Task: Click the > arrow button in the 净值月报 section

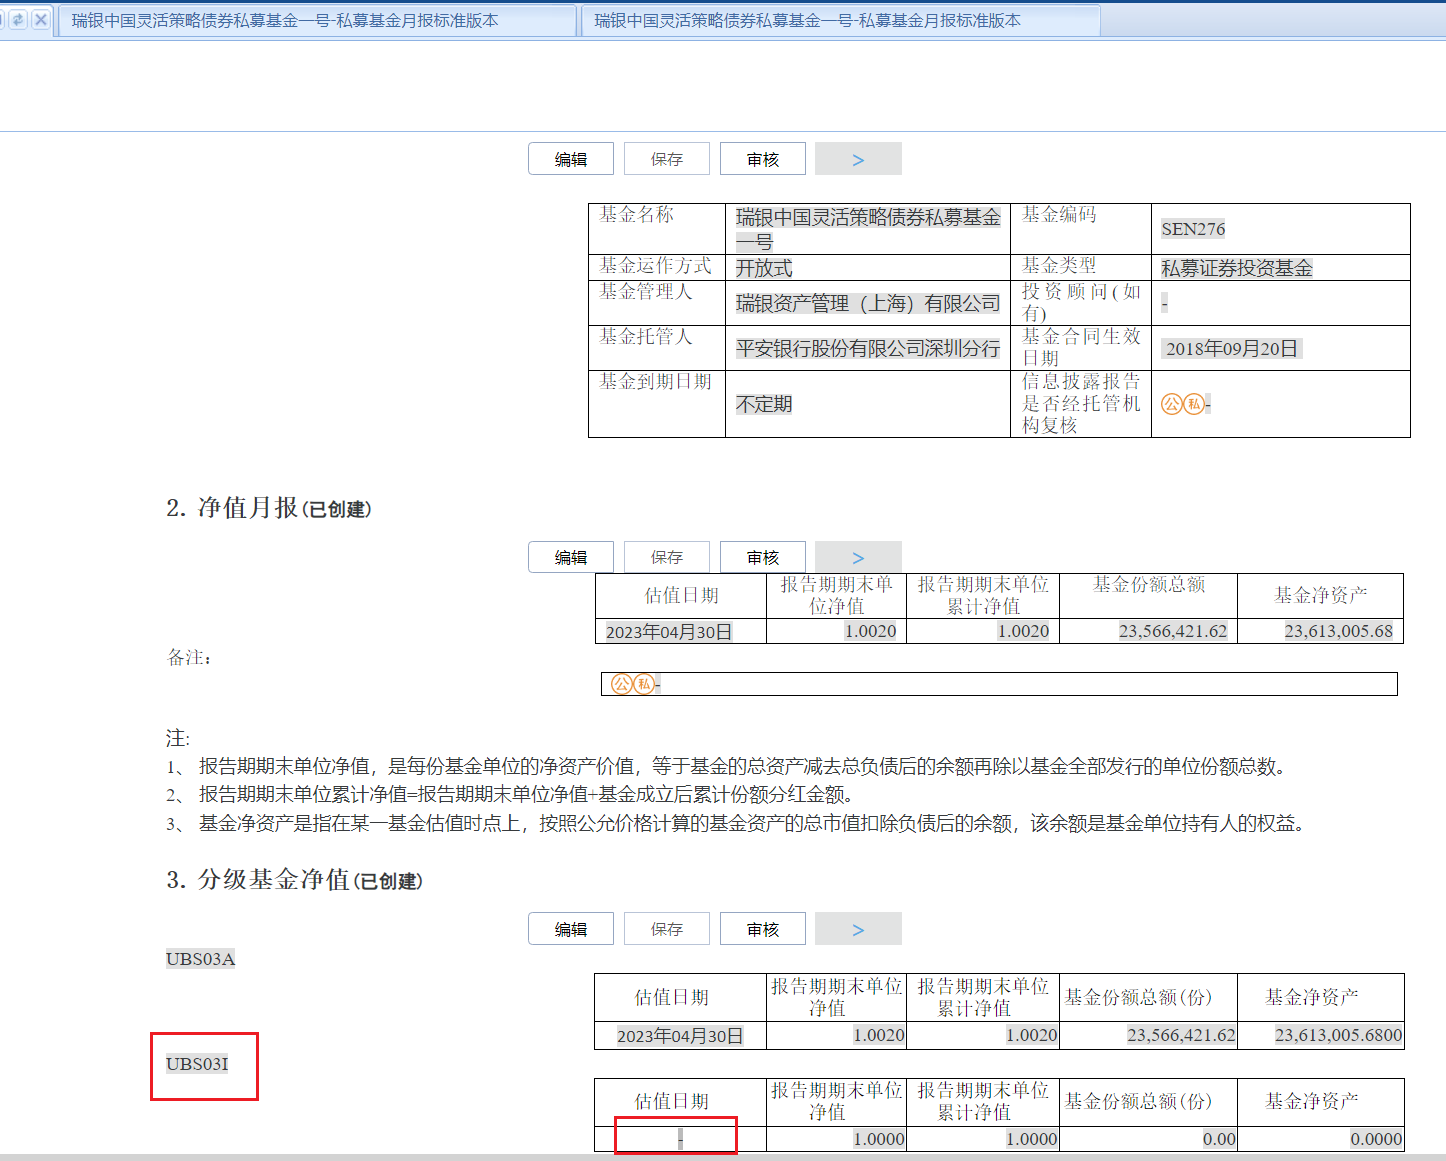Action: pos(858,557)
